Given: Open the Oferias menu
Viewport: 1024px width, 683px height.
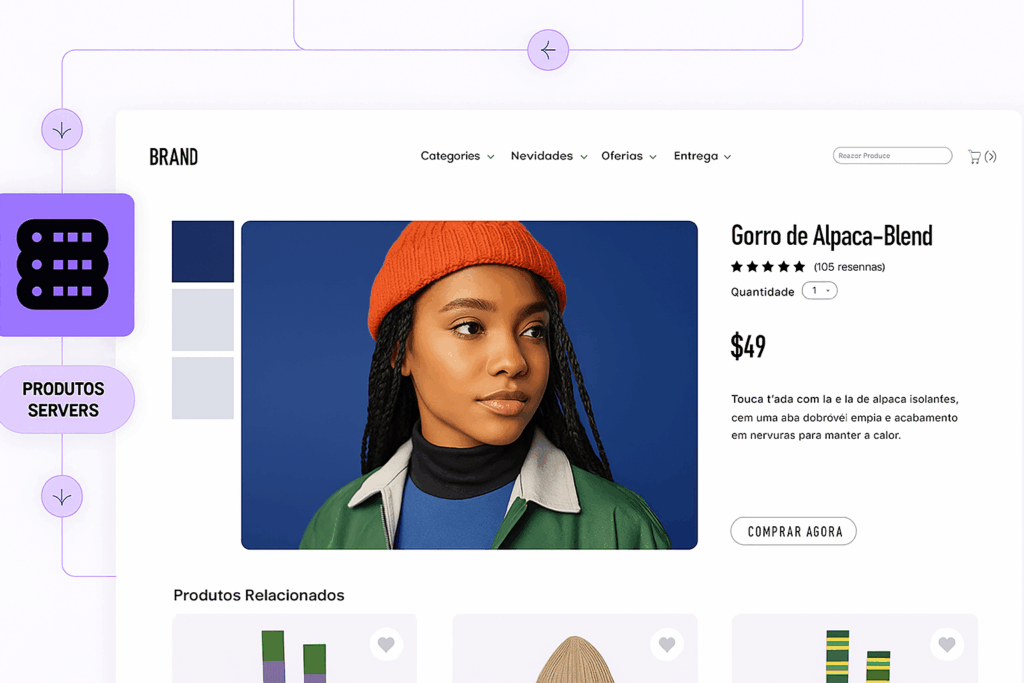Looking at the screenshot, I should click(628, 156).
